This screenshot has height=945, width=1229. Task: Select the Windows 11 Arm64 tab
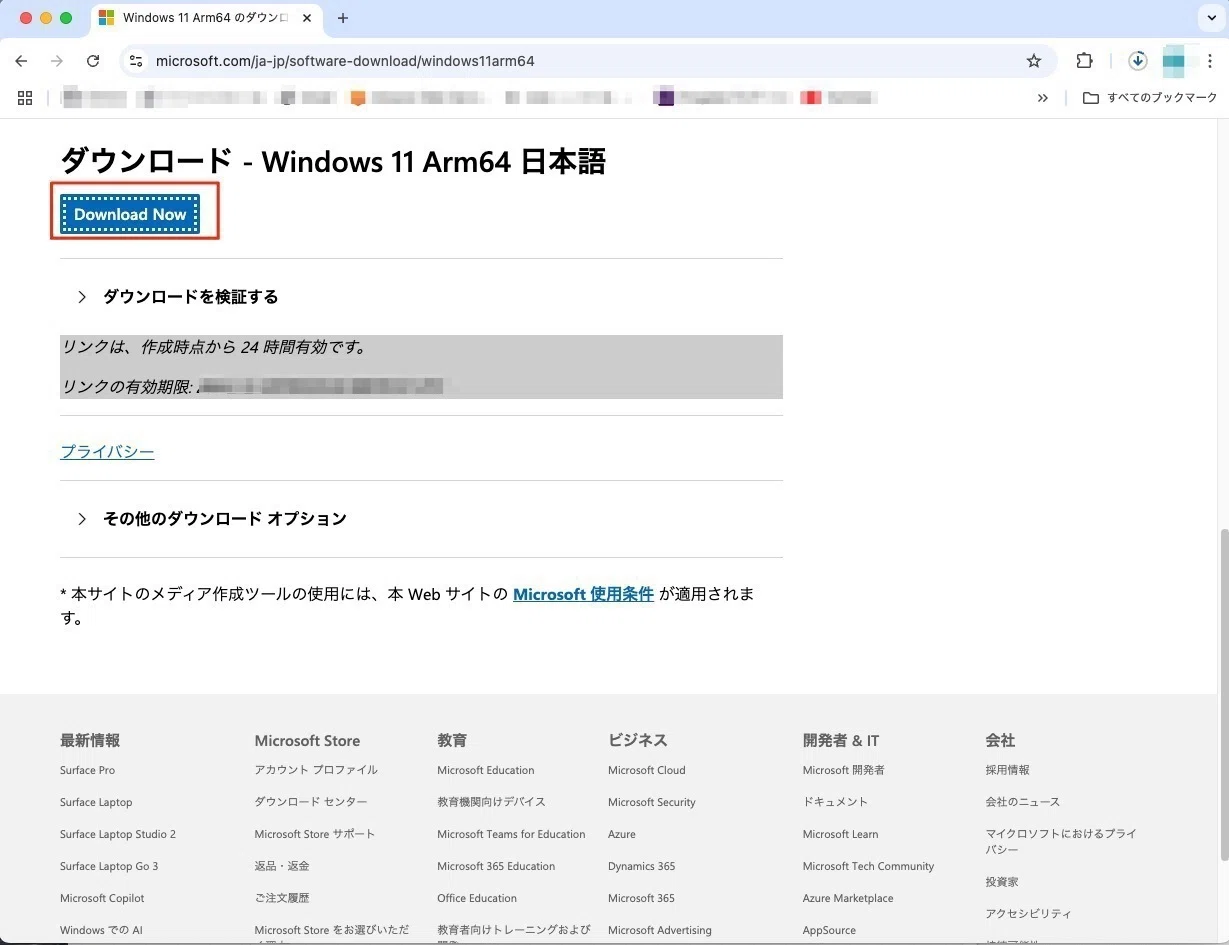tap(205, 18)
